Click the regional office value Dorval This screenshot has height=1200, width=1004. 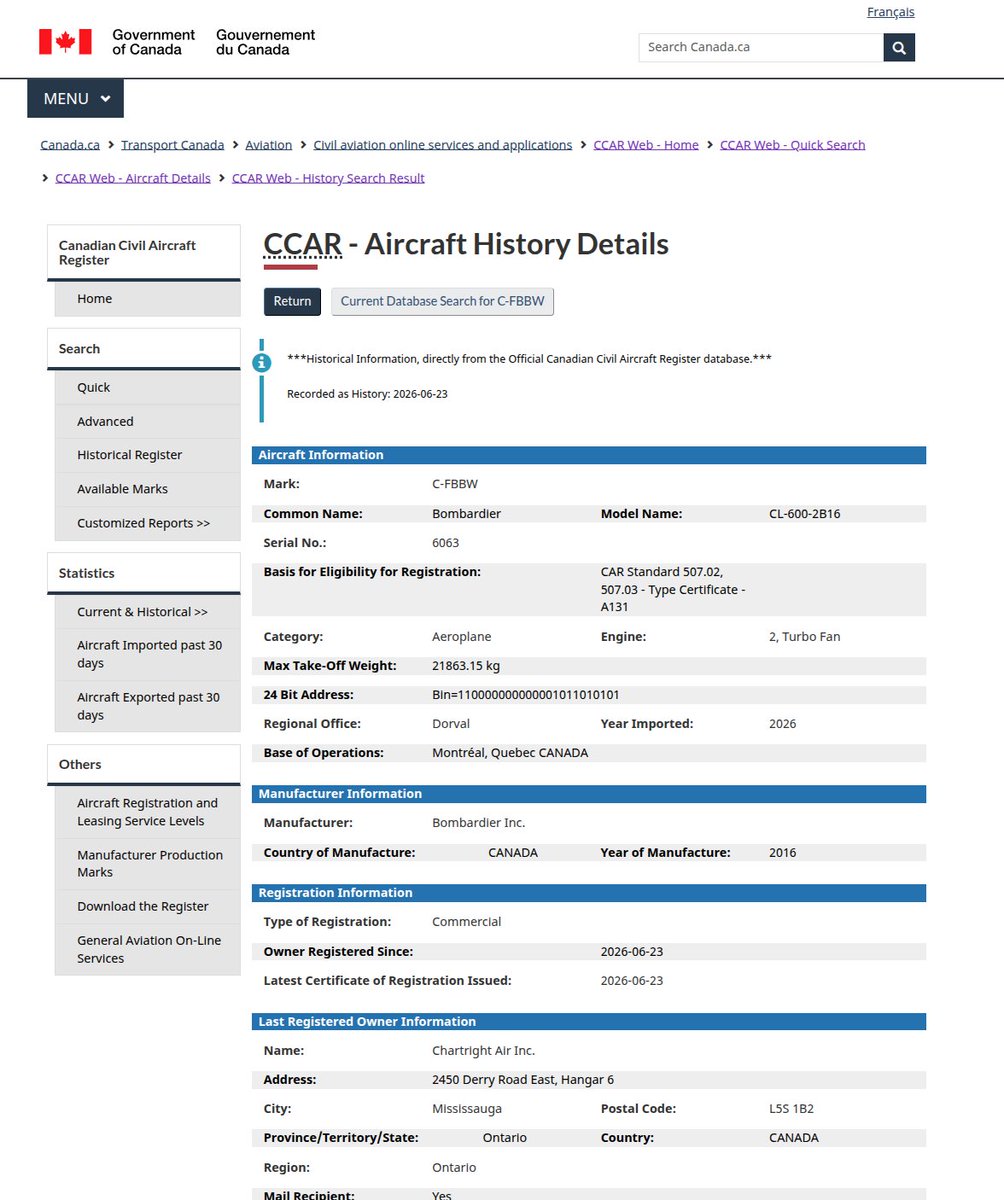pos(451,723)
